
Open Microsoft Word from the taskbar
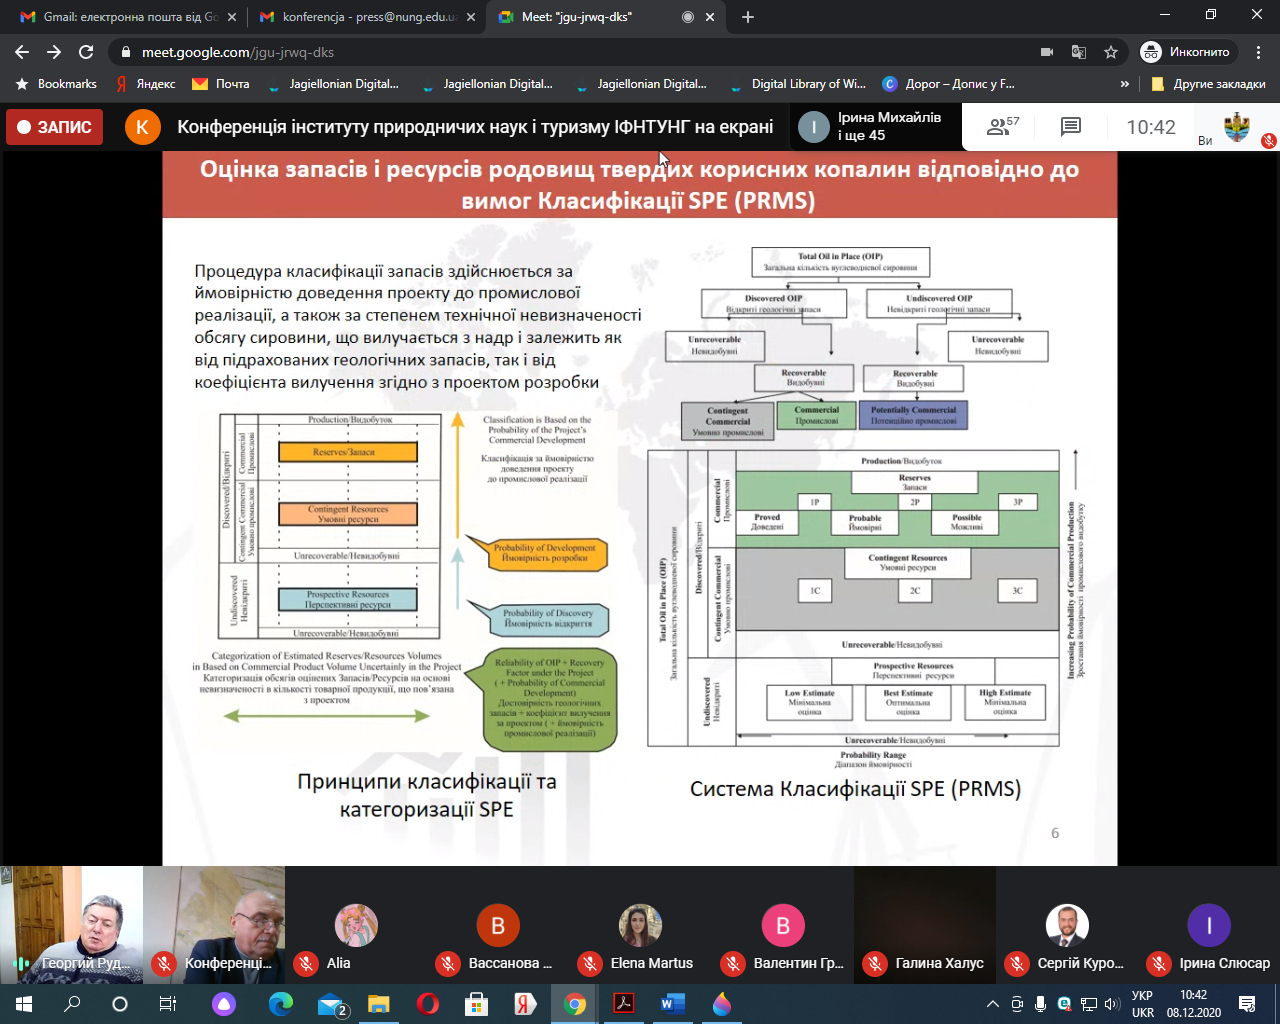[673, 1004]
